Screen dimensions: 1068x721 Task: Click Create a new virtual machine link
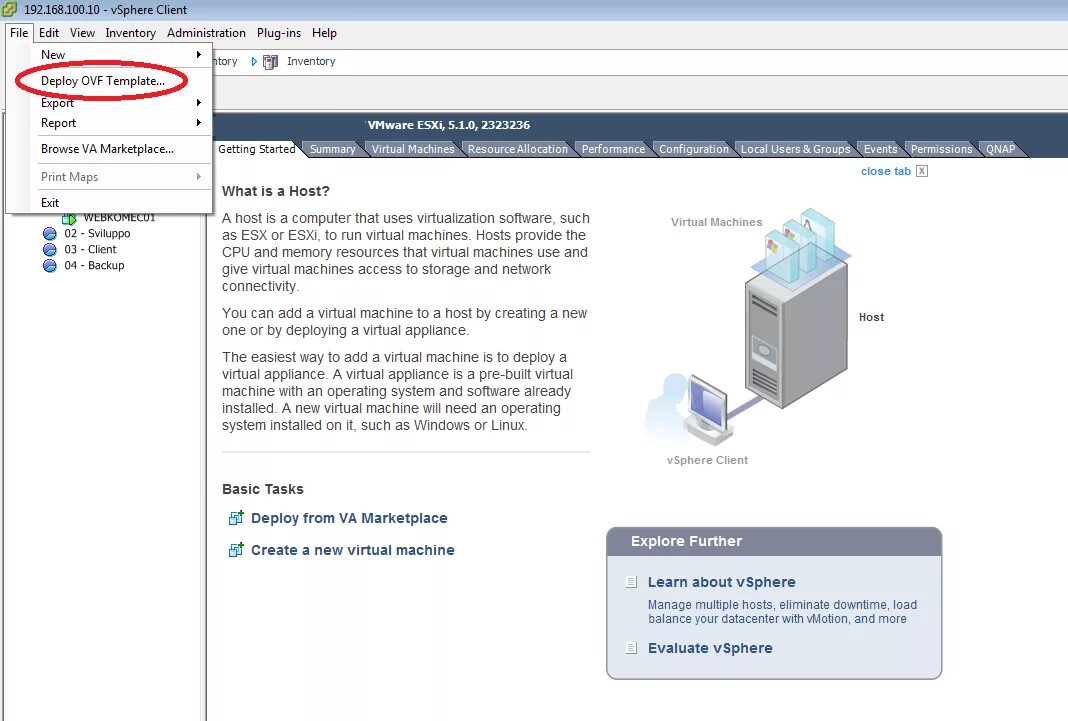(353, 550)
